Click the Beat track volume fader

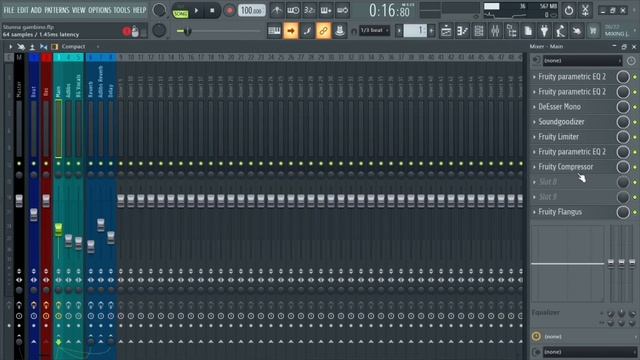(34, 214)
